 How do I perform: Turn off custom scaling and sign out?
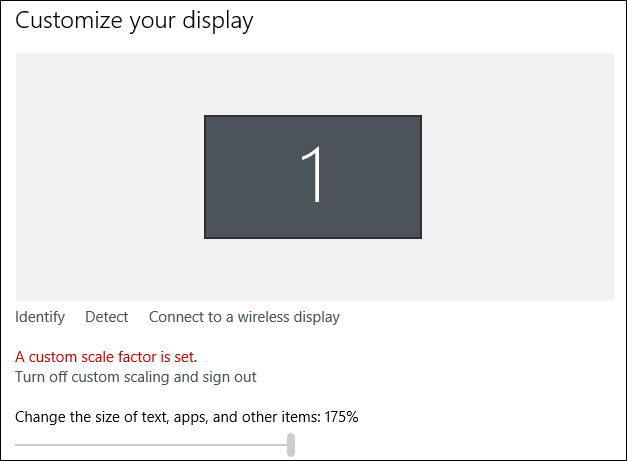135,377
